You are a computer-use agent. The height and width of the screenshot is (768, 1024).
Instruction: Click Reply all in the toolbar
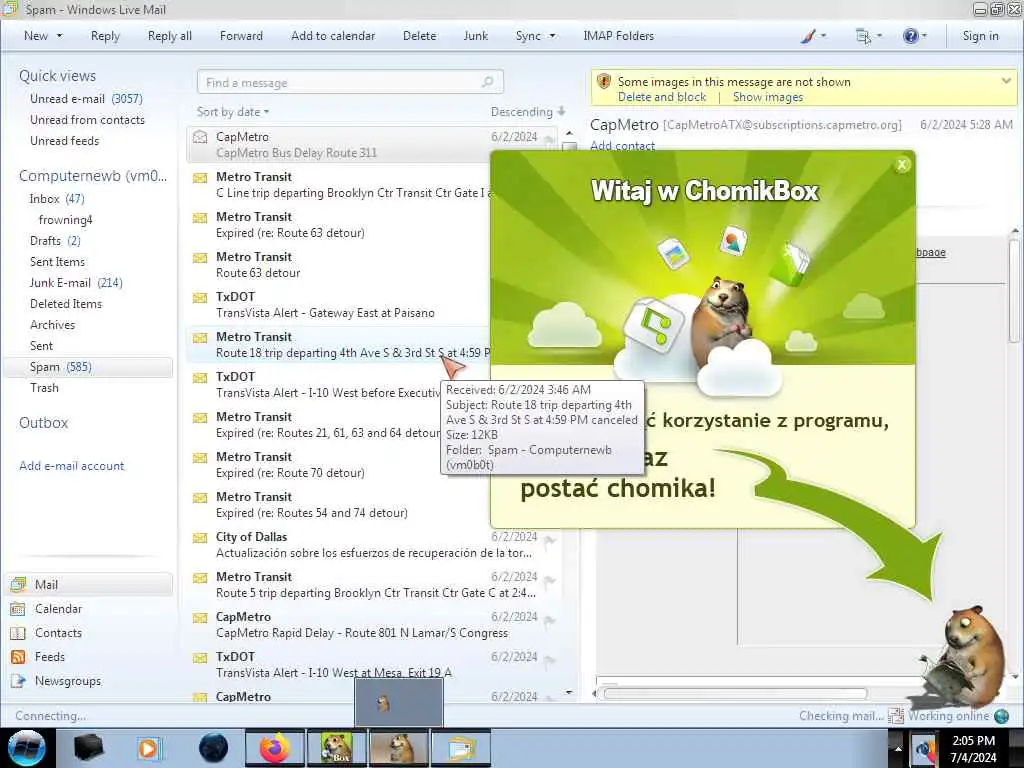(170, 36)
